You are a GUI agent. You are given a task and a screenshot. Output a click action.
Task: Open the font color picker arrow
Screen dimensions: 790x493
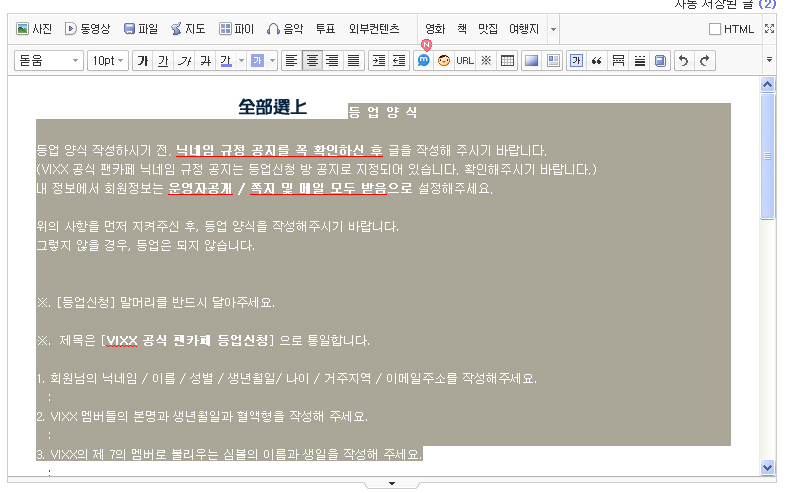pyautogui.click(x=241, y=61)
